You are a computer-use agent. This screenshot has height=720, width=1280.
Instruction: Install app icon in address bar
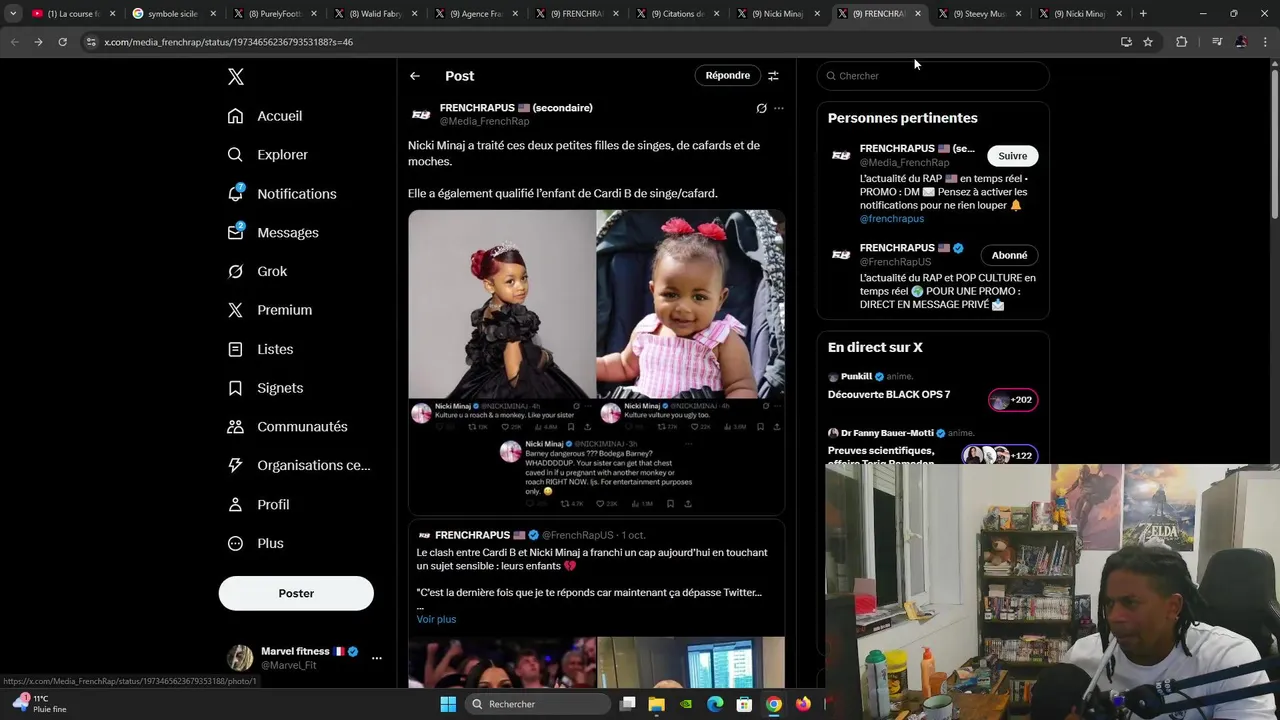(1126, 42)
